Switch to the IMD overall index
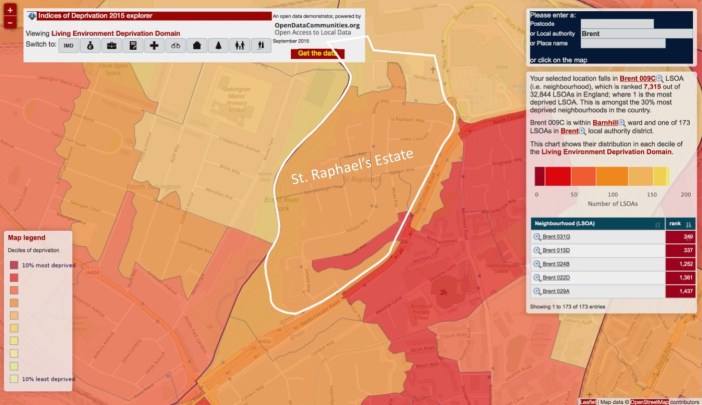This screenshot has width=702, height=405. pyautogui.click(x=69, y=46)
